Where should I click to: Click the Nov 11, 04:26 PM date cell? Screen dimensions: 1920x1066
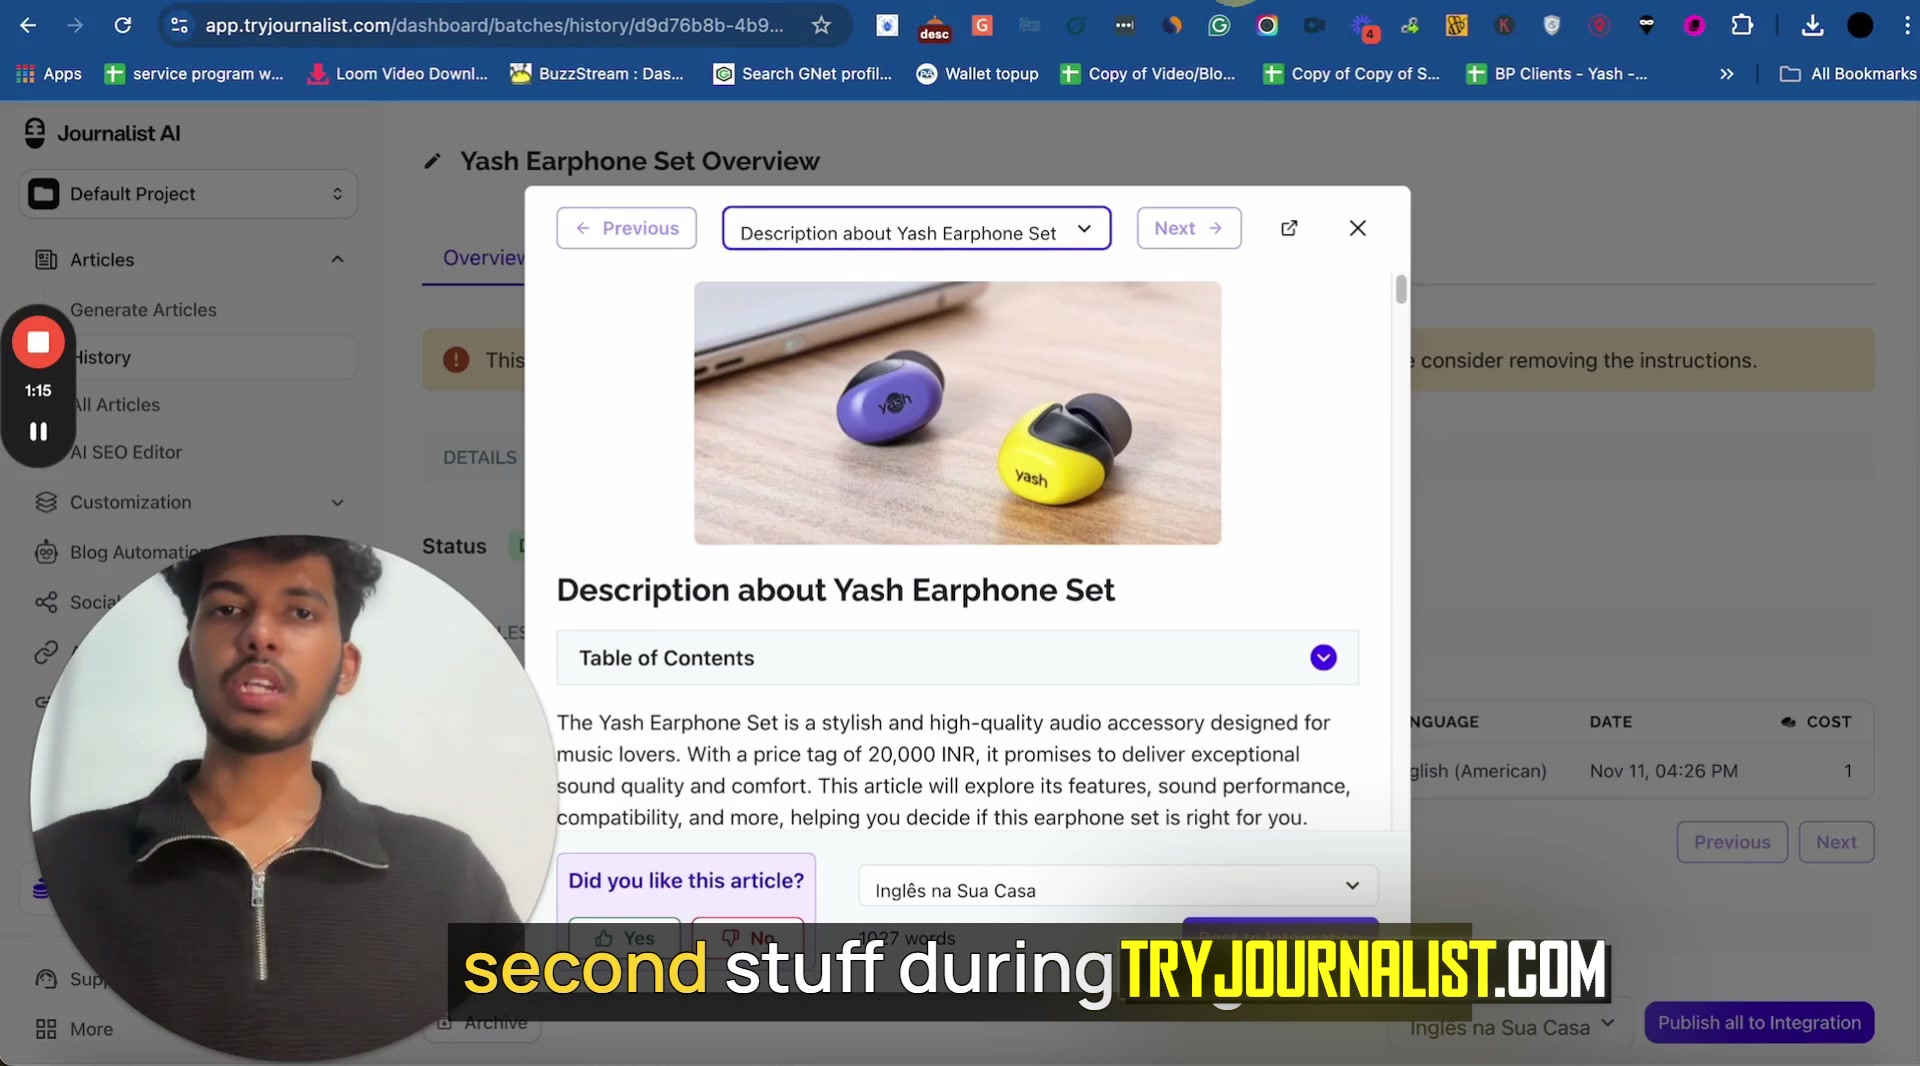pyautogui.click(x=1663, y=771)
